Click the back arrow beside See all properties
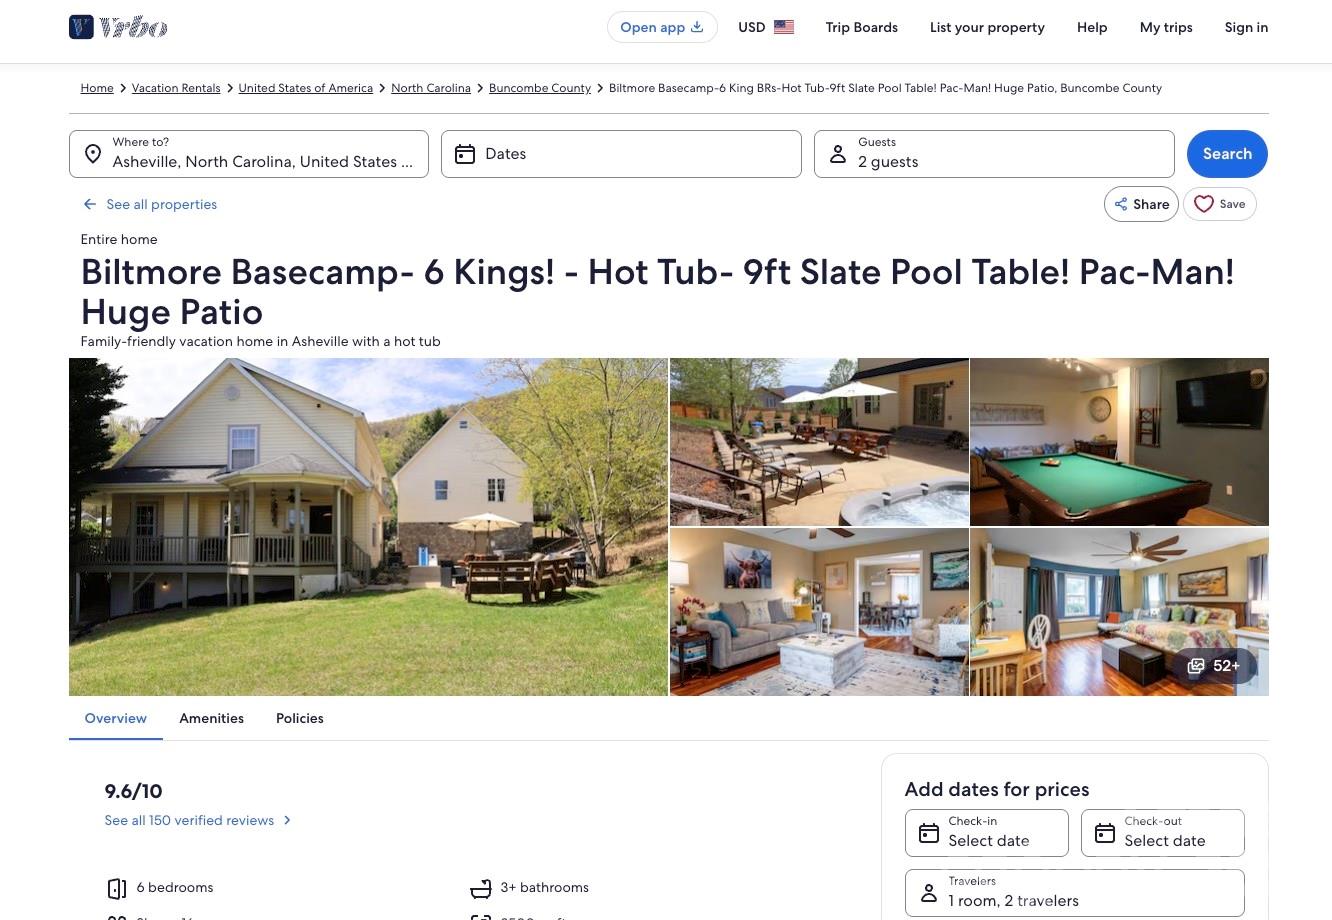The width and height of the screenshot is (1332, 920). point(90,204)
